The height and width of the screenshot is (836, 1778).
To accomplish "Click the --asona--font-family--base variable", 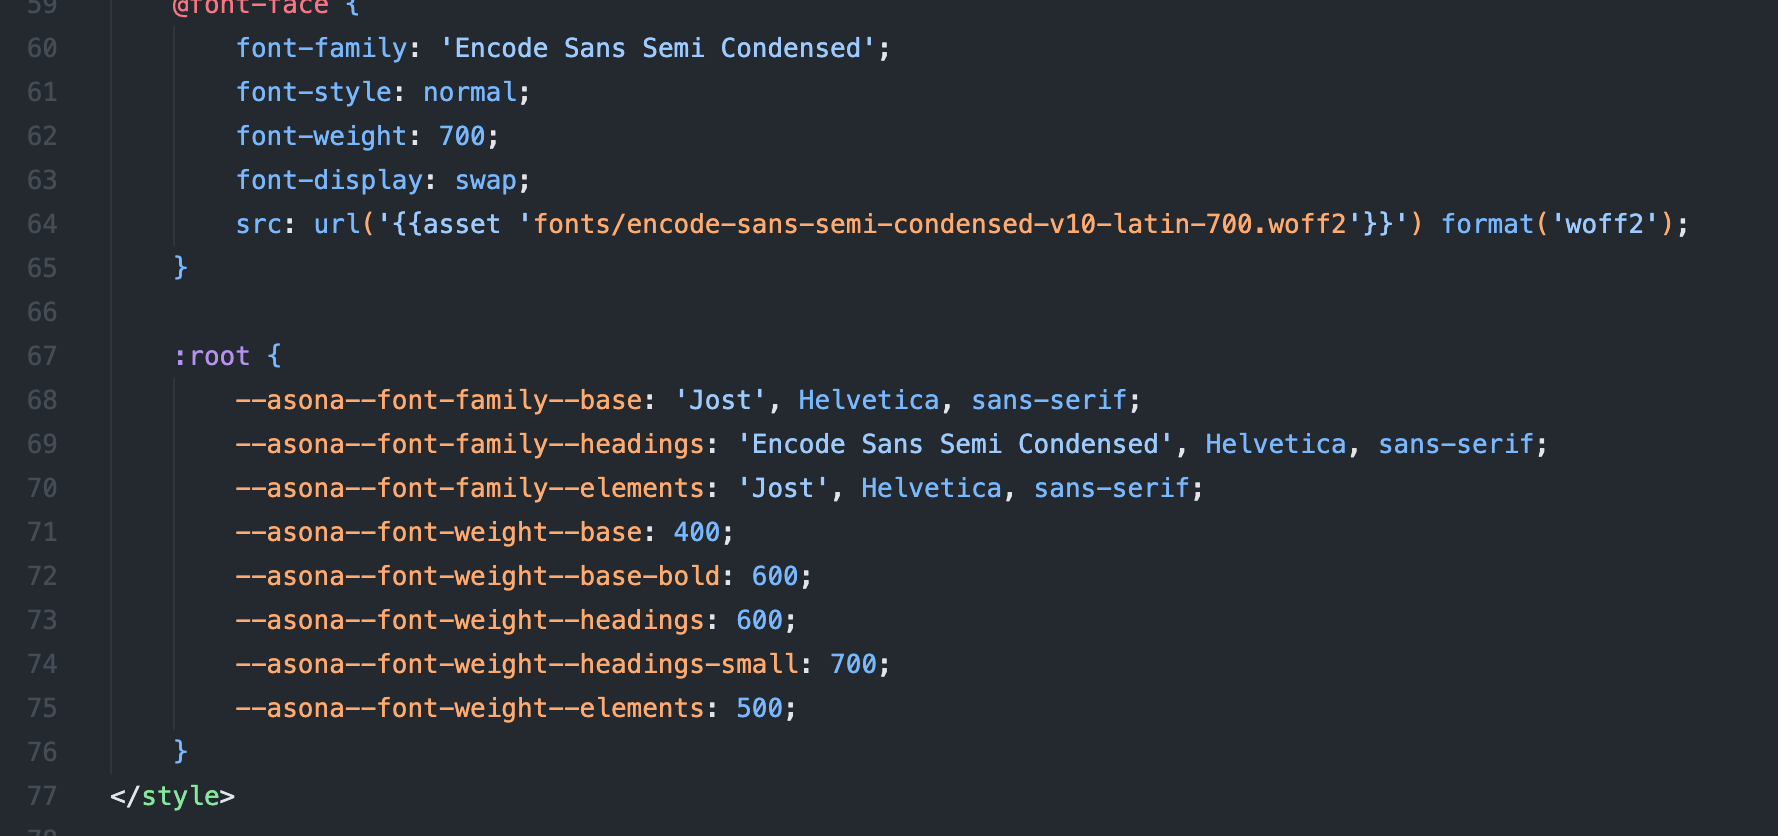I will click(438, 400).
